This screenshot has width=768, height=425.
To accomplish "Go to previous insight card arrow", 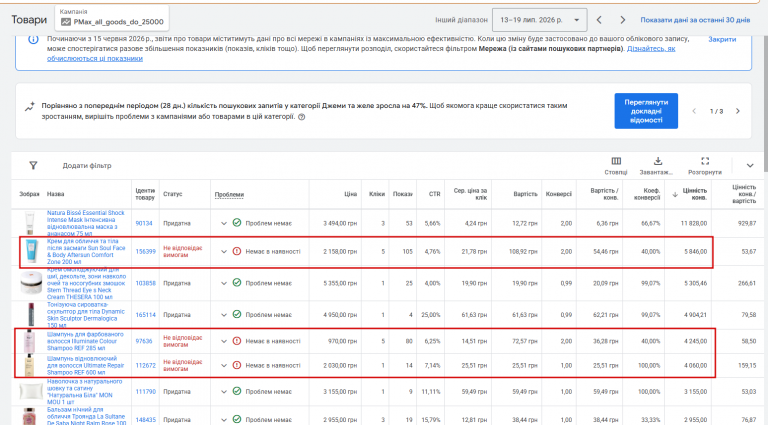I will [x=694, y=111].
